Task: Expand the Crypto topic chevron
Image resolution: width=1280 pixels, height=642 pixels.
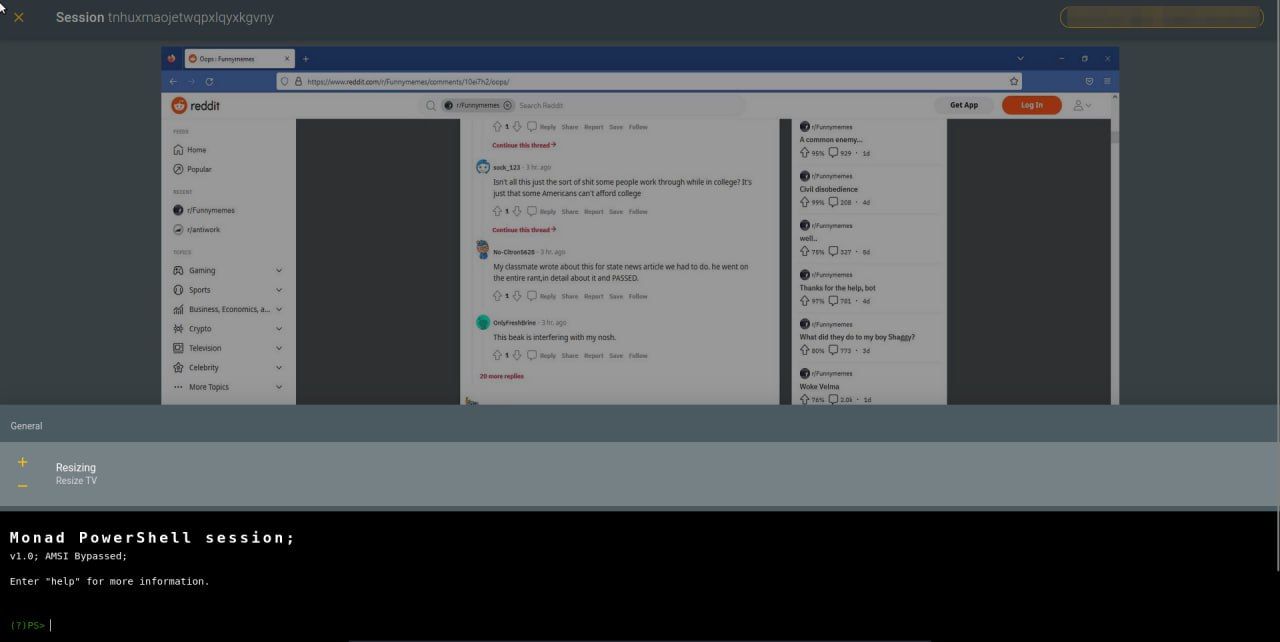Action: coord(279,328)
